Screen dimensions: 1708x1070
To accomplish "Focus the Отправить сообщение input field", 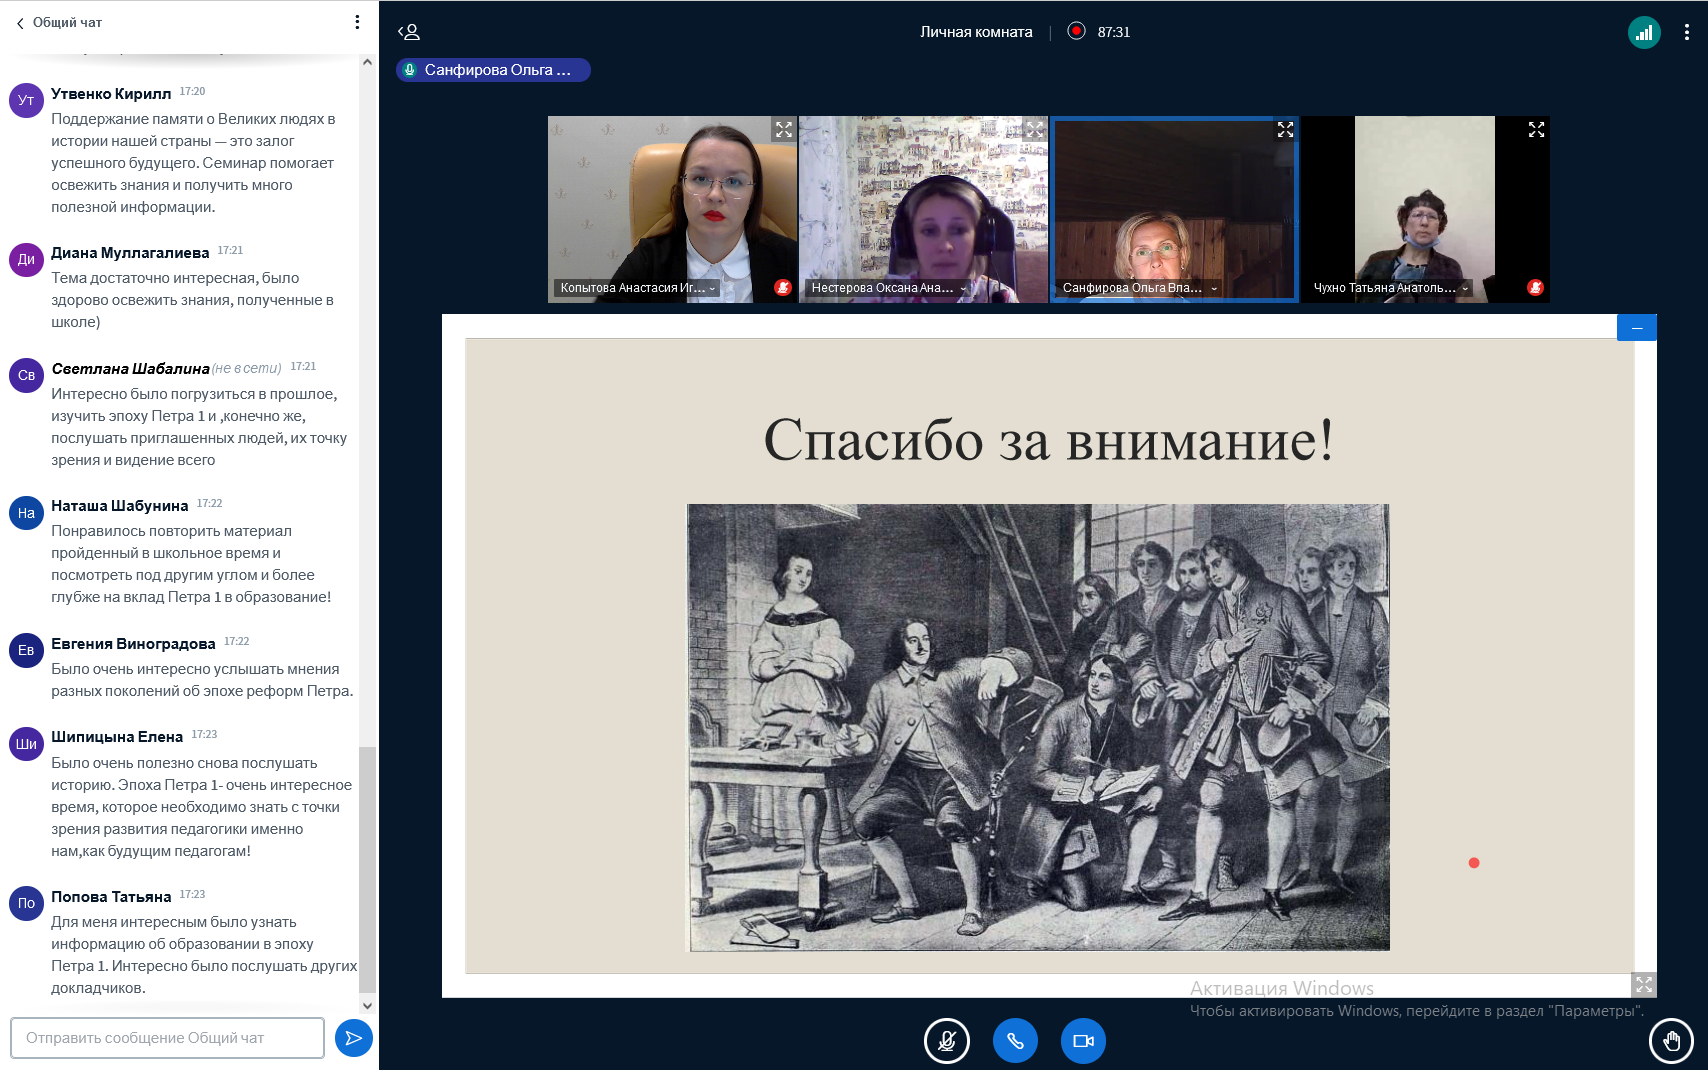I will point(167,1038).
